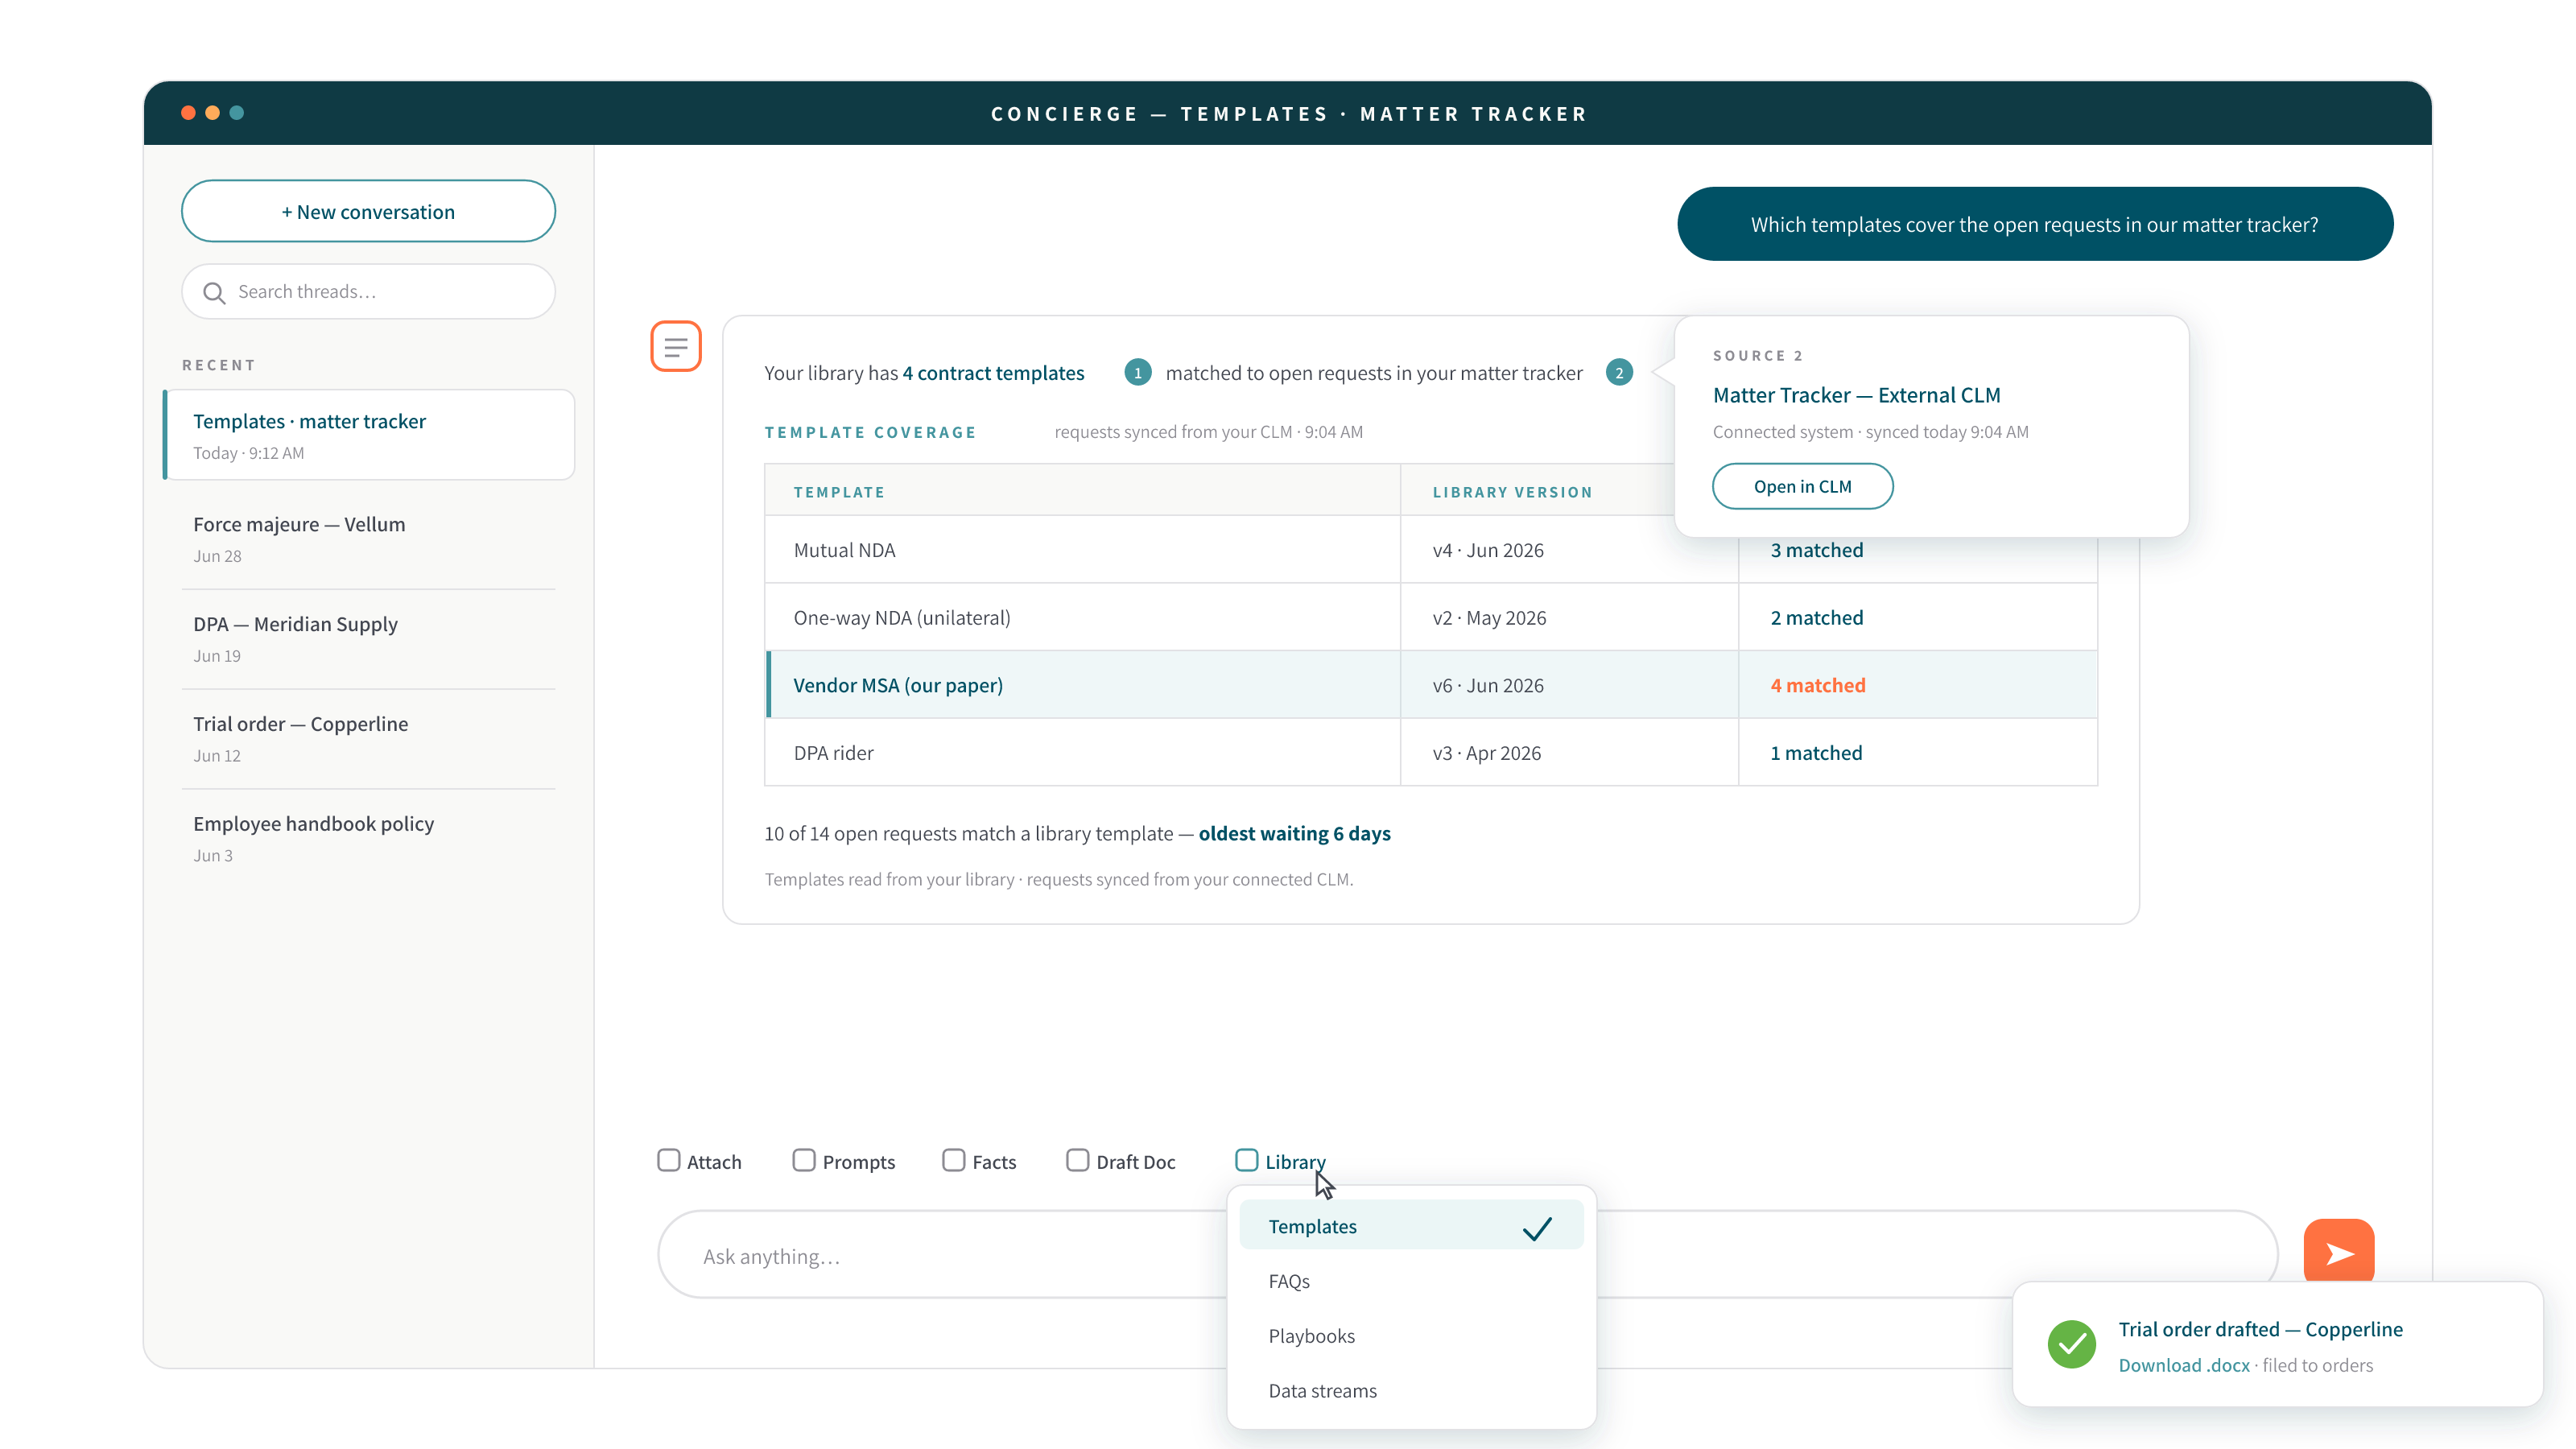
Task: Click the search magnifier icon
Action: (214, 292)
